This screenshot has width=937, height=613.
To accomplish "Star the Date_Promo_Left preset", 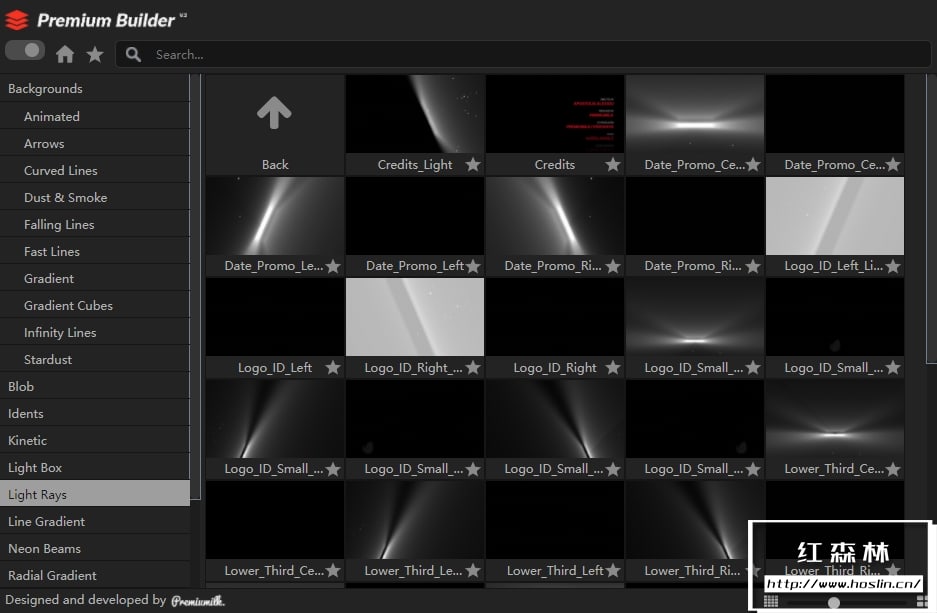I will point(473,266).
